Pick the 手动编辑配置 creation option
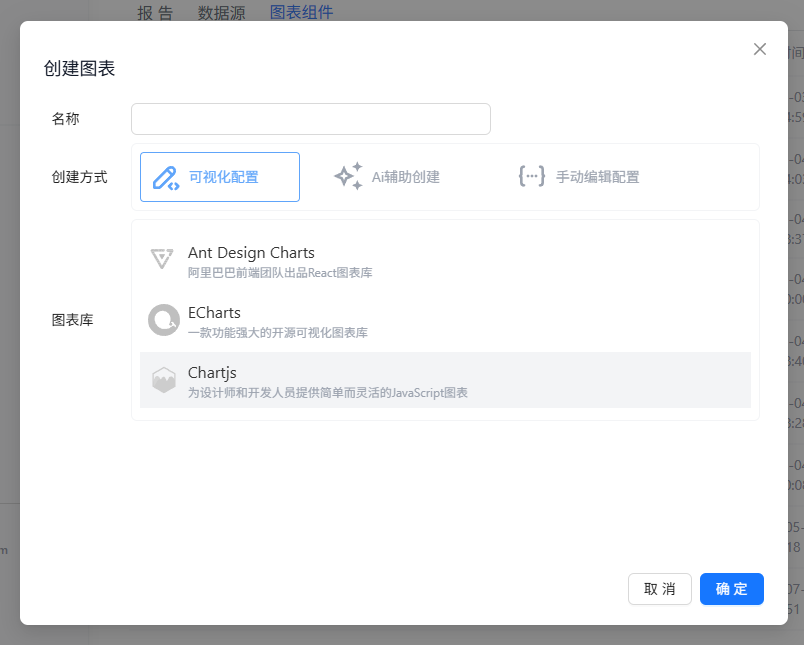This screenshot has width=804, height=645. coord(579,177)
